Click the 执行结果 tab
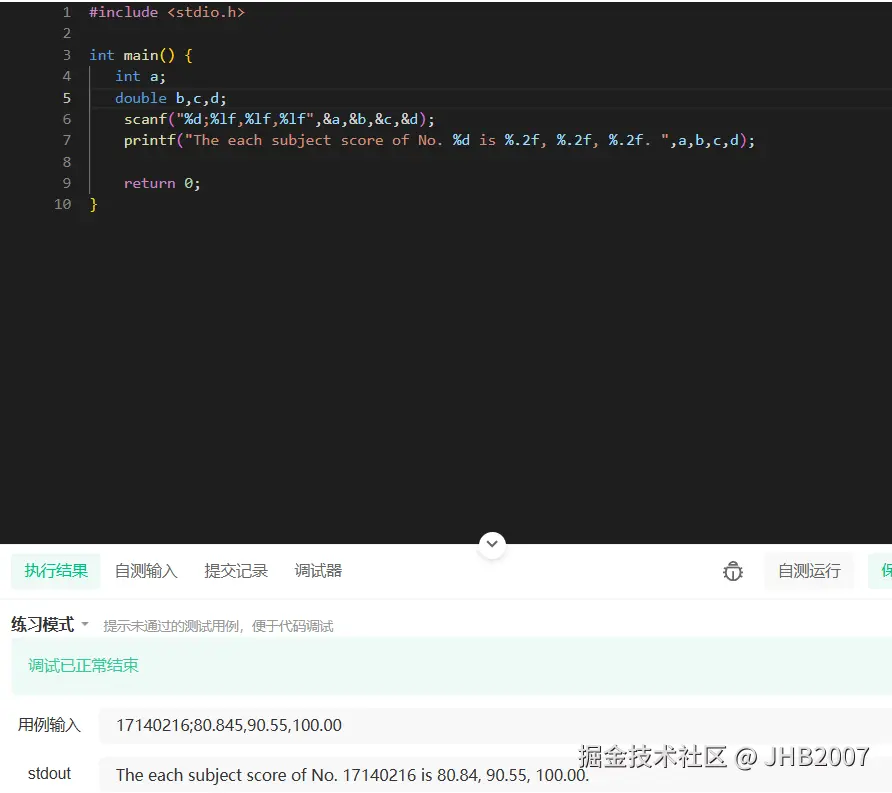This screenshot has width=892, height=793. click(x=55, y=571)
